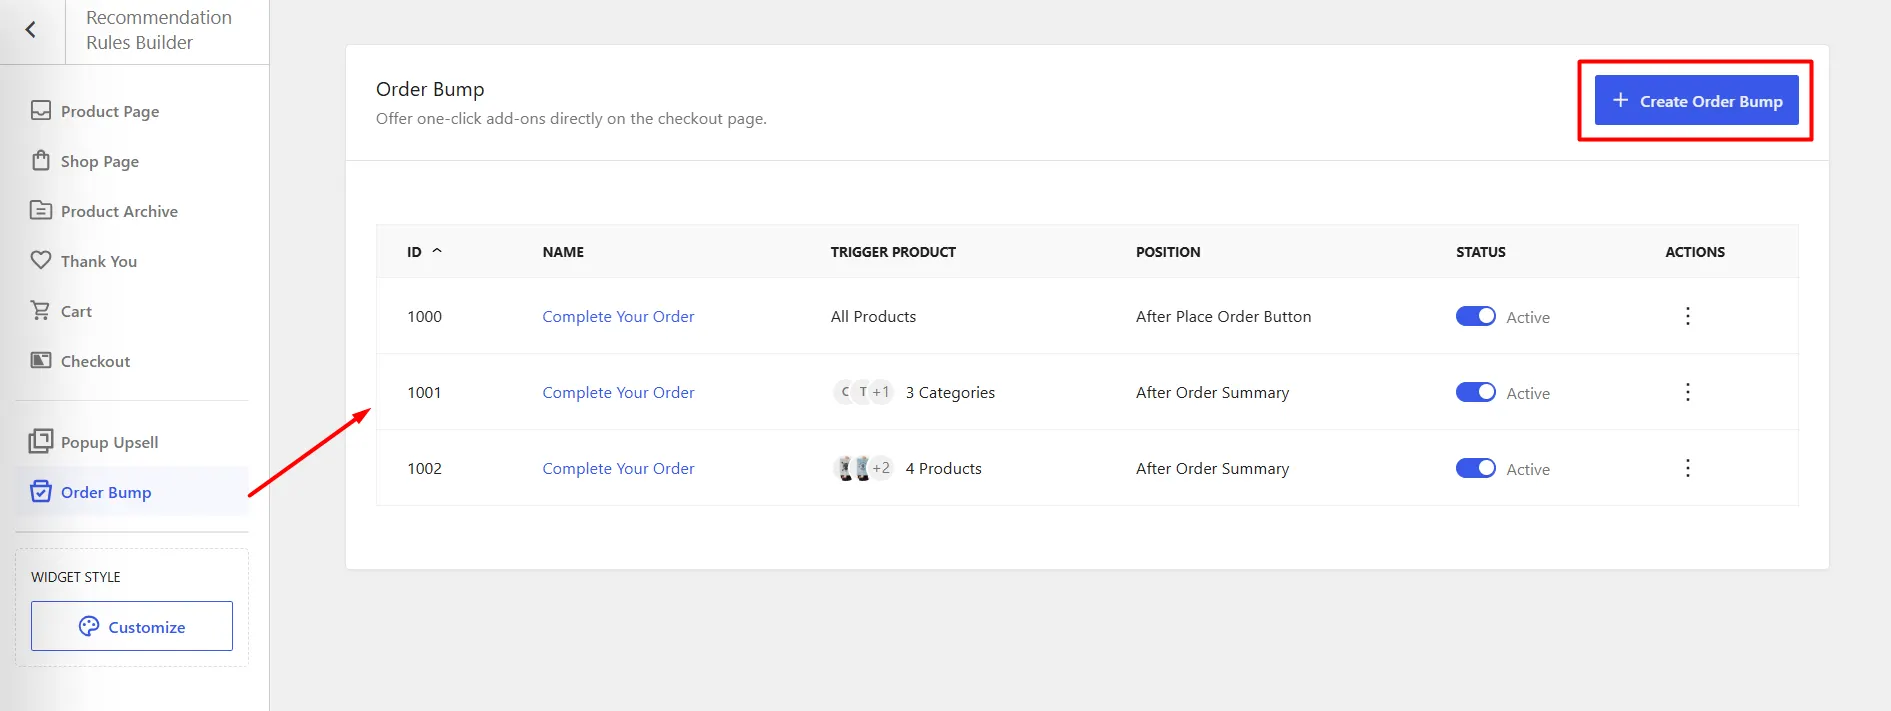Click the Popup Upsell icon

pyautogui.click(x=41, y=441)
